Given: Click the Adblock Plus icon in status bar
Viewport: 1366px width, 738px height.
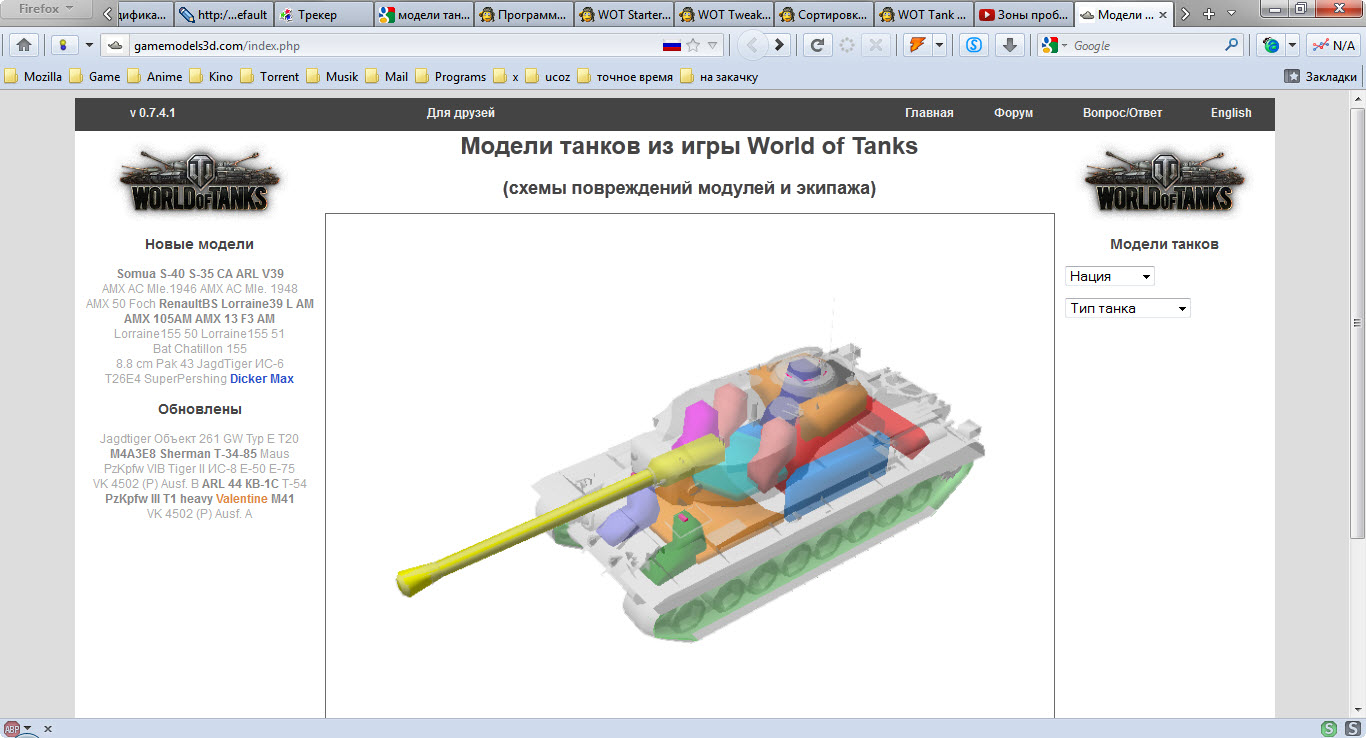Looking at the screenshot, I should [12, 729].
